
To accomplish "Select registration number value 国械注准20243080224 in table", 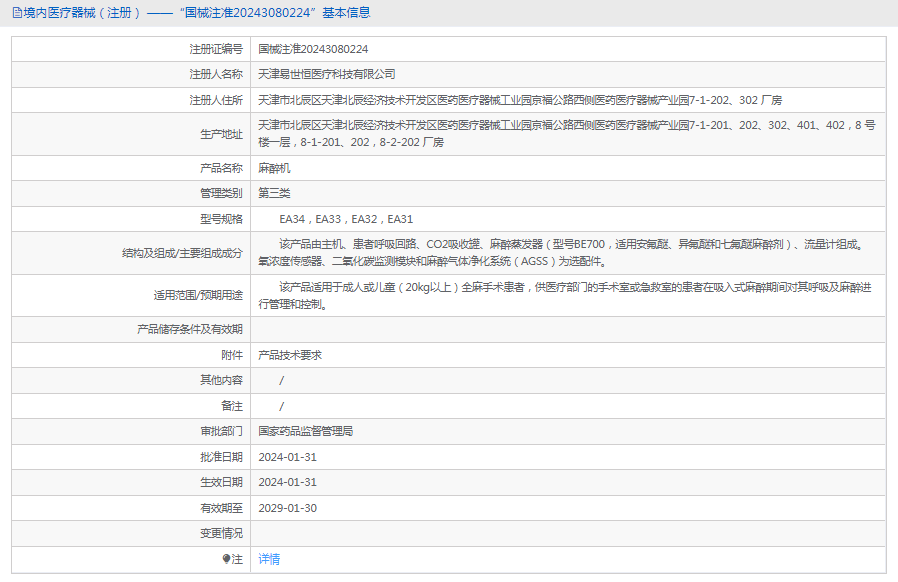I will tap(313, 49).
